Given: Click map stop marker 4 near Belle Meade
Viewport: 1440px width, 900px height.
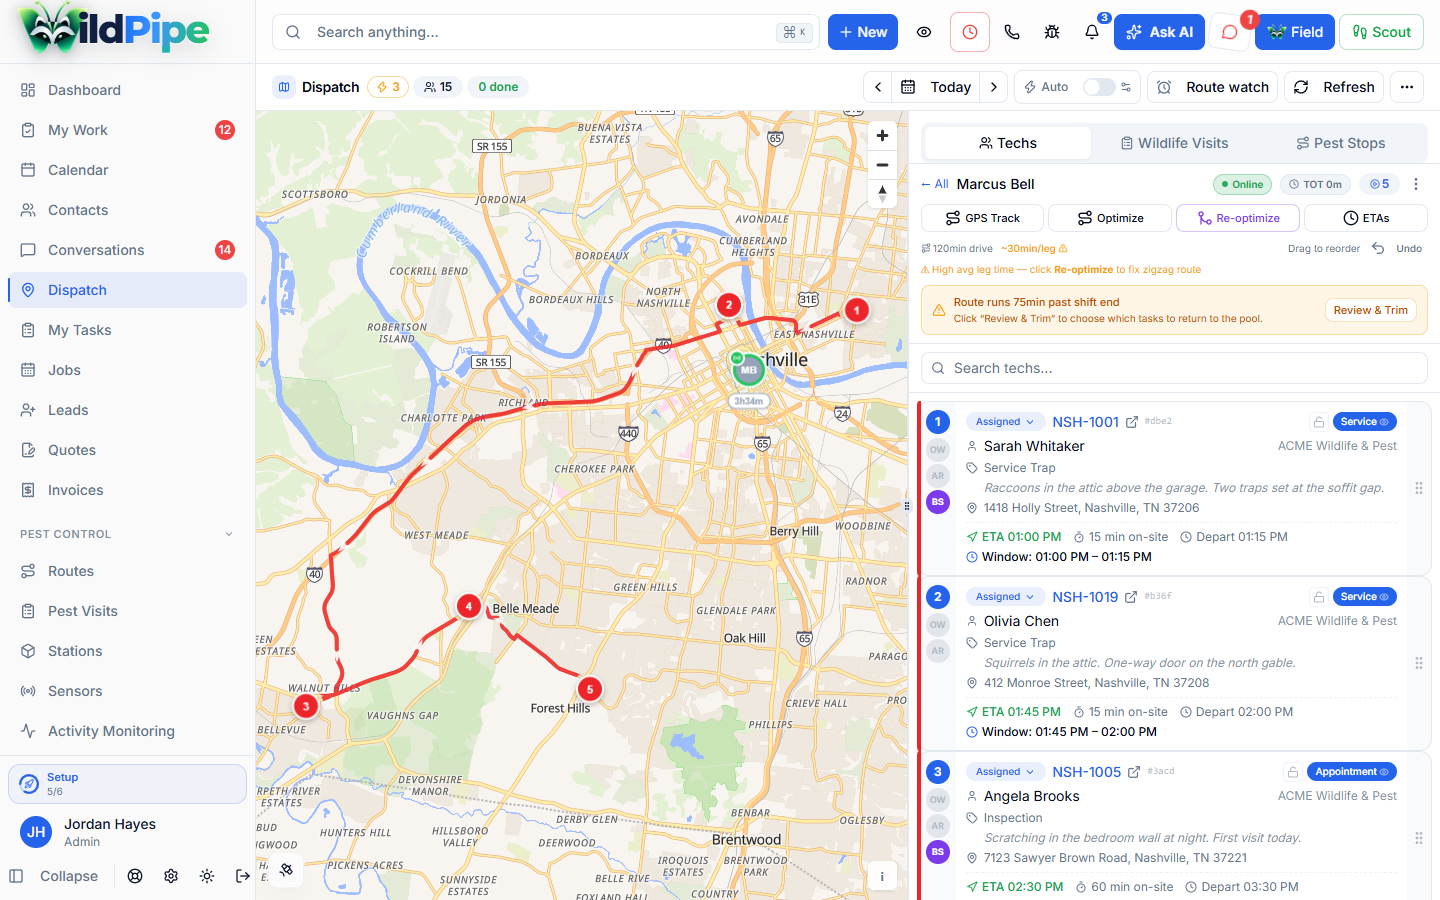Looking at the screenshot, I should tap(468, 606).
